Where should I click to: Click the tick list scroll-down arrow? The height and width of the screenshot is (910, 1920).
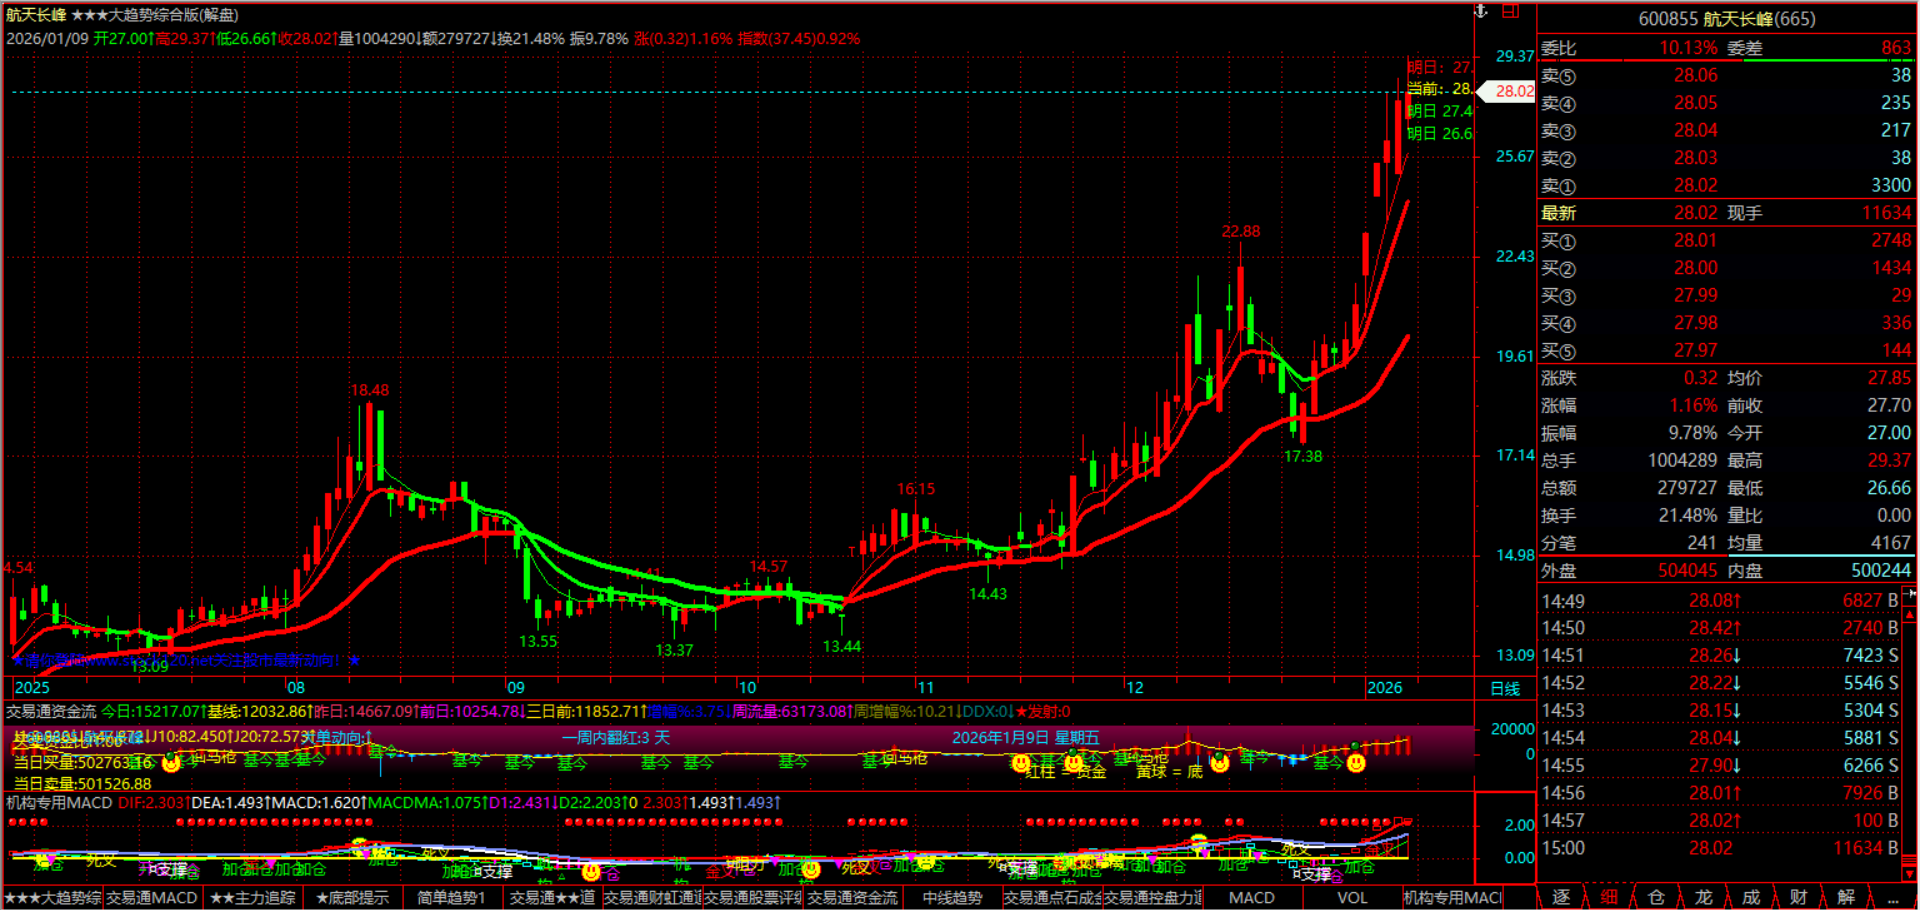pos(1909,875)
